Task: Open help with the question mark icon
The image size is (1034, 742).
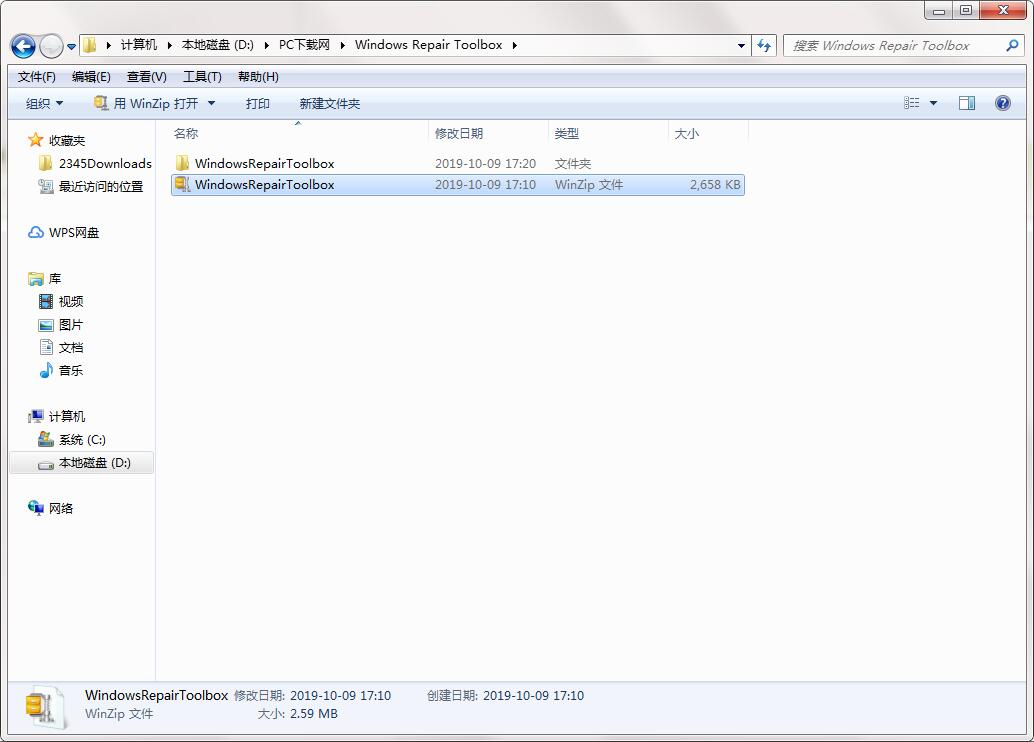Action: coord(1002,103)
